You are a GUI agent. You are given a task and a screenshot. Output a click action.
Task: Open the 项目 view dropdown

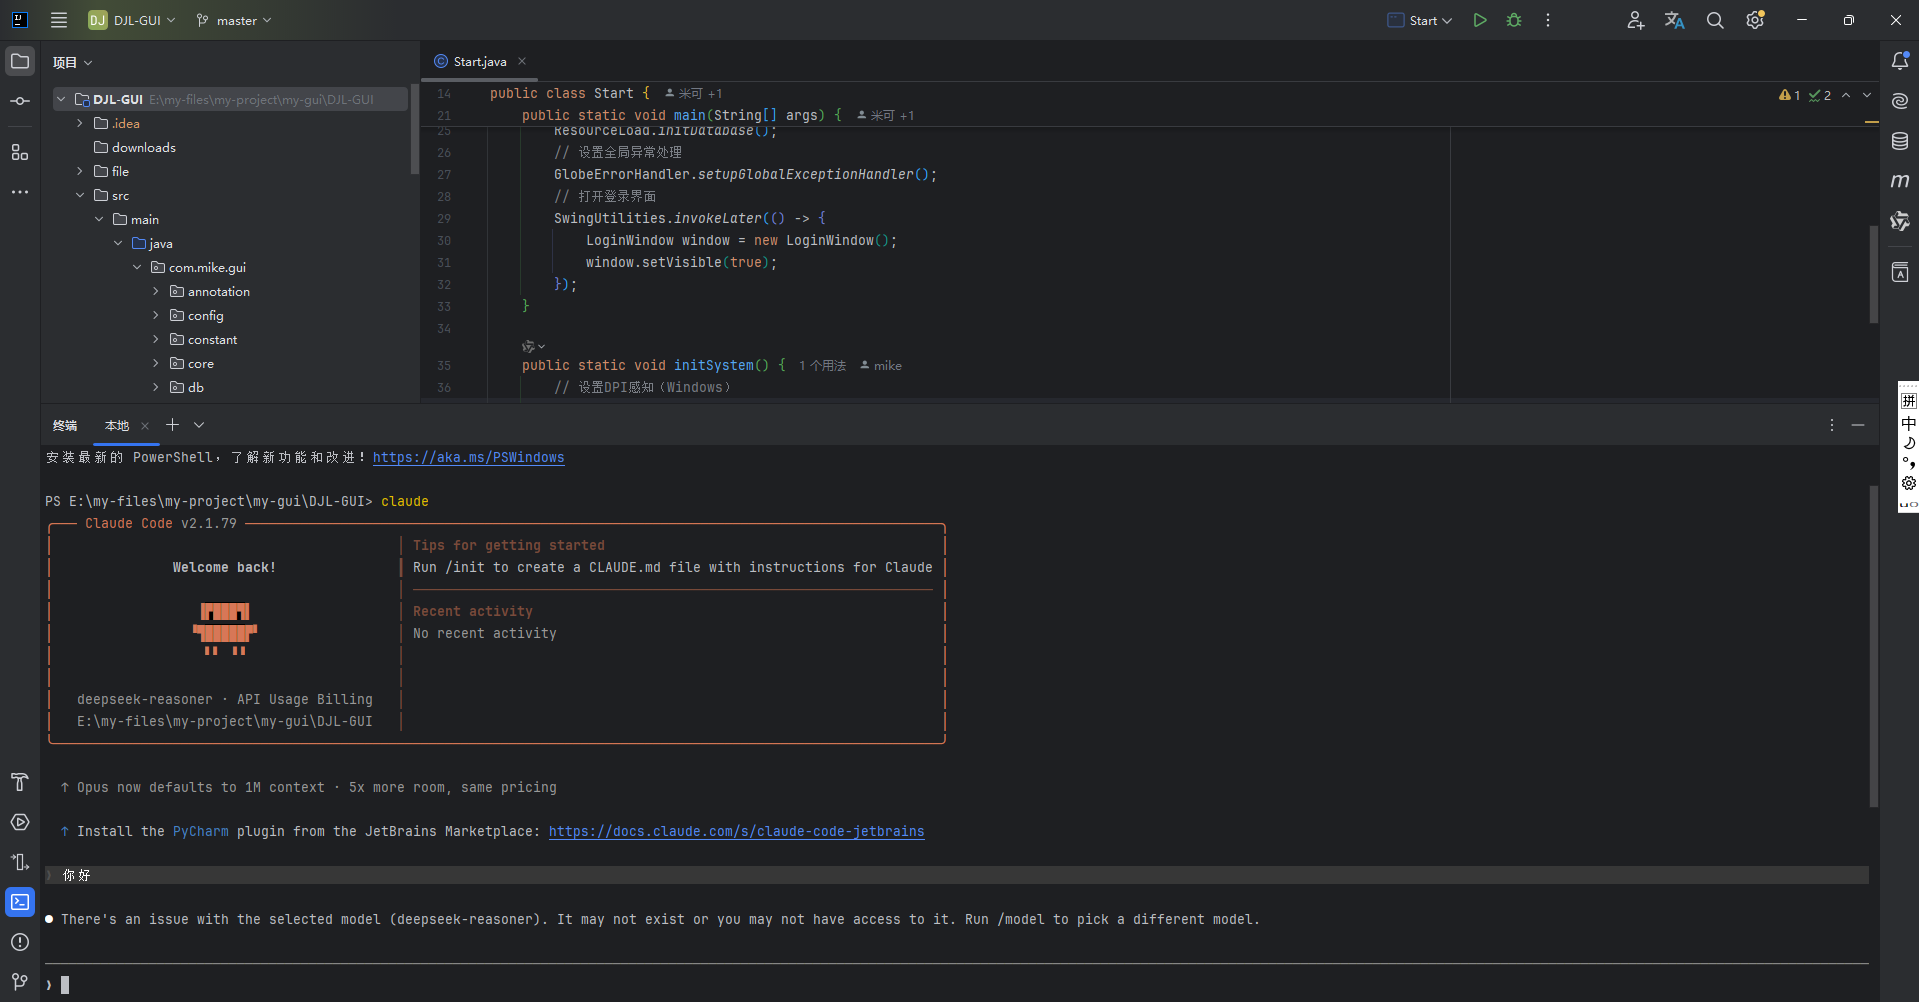coord(72,62)
